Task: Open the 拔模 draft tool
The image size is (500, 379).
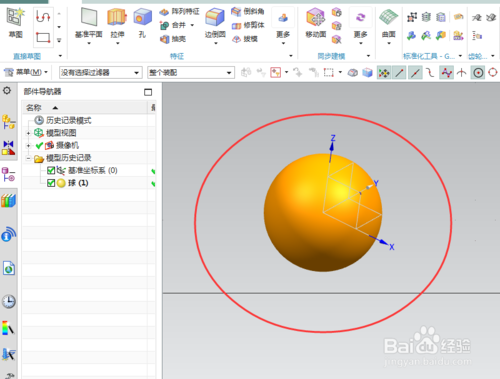Action: (245, 39)
